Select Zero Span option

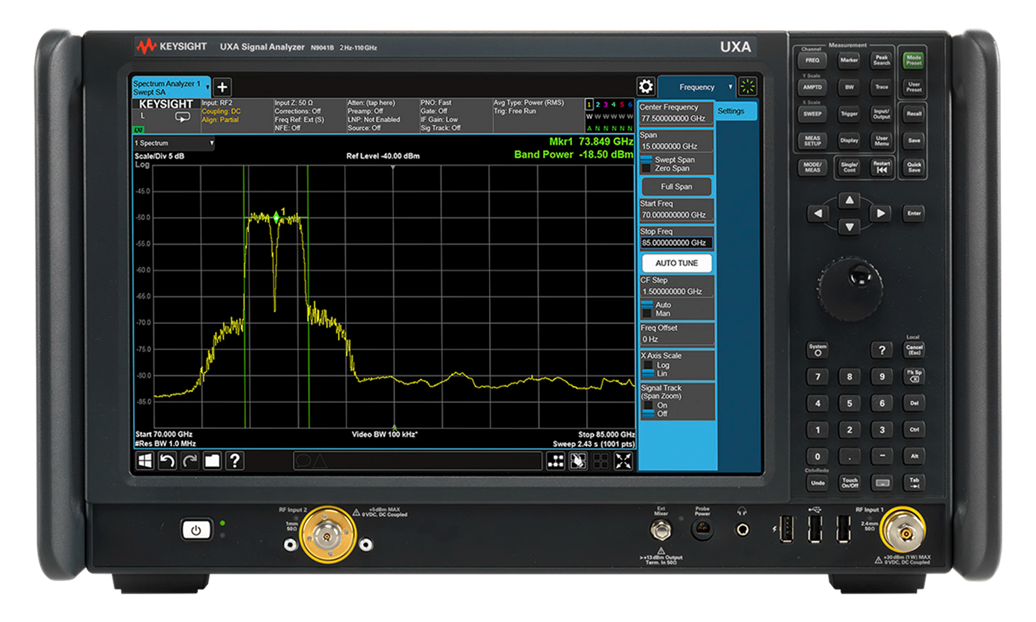[666, 169]
